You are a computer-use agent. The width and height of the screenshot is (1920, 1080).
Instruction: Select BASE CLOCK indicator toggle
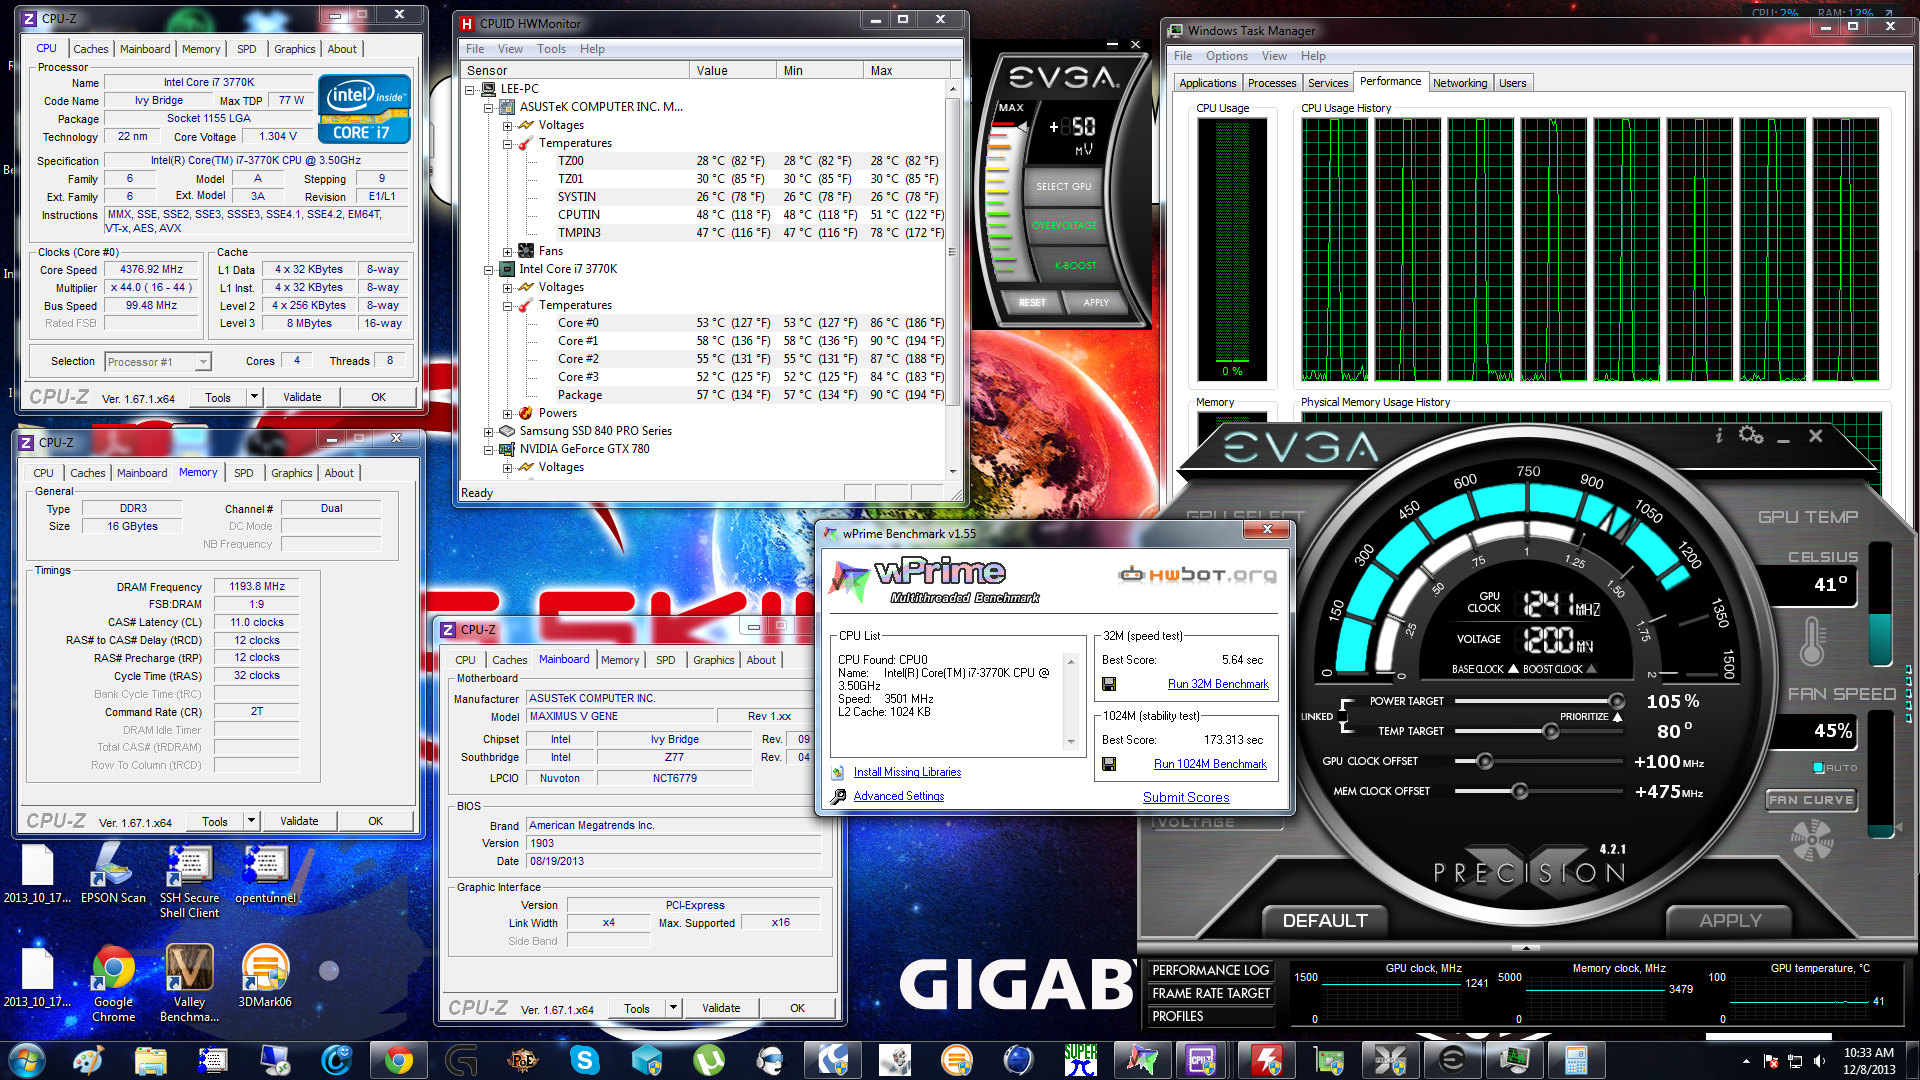[1513, 669]
